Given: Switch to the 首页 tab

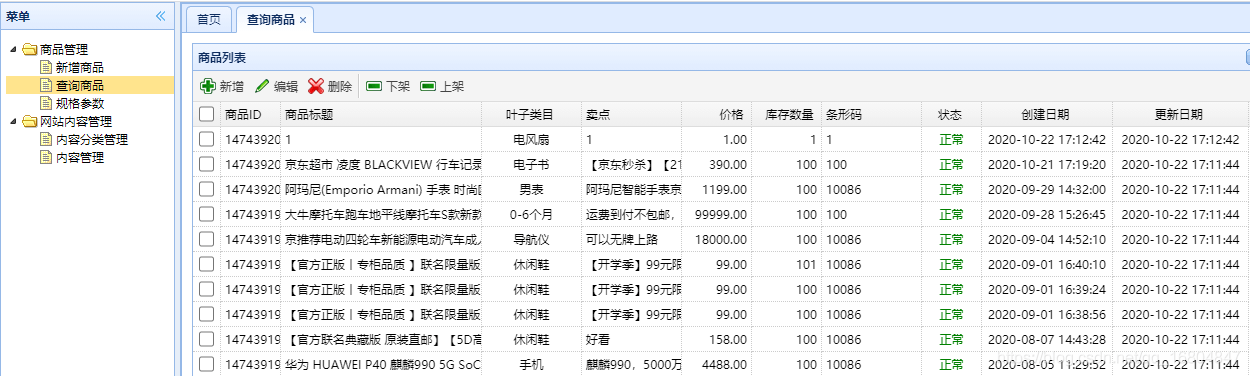Looking at the screenshot, I should (208, 20).
